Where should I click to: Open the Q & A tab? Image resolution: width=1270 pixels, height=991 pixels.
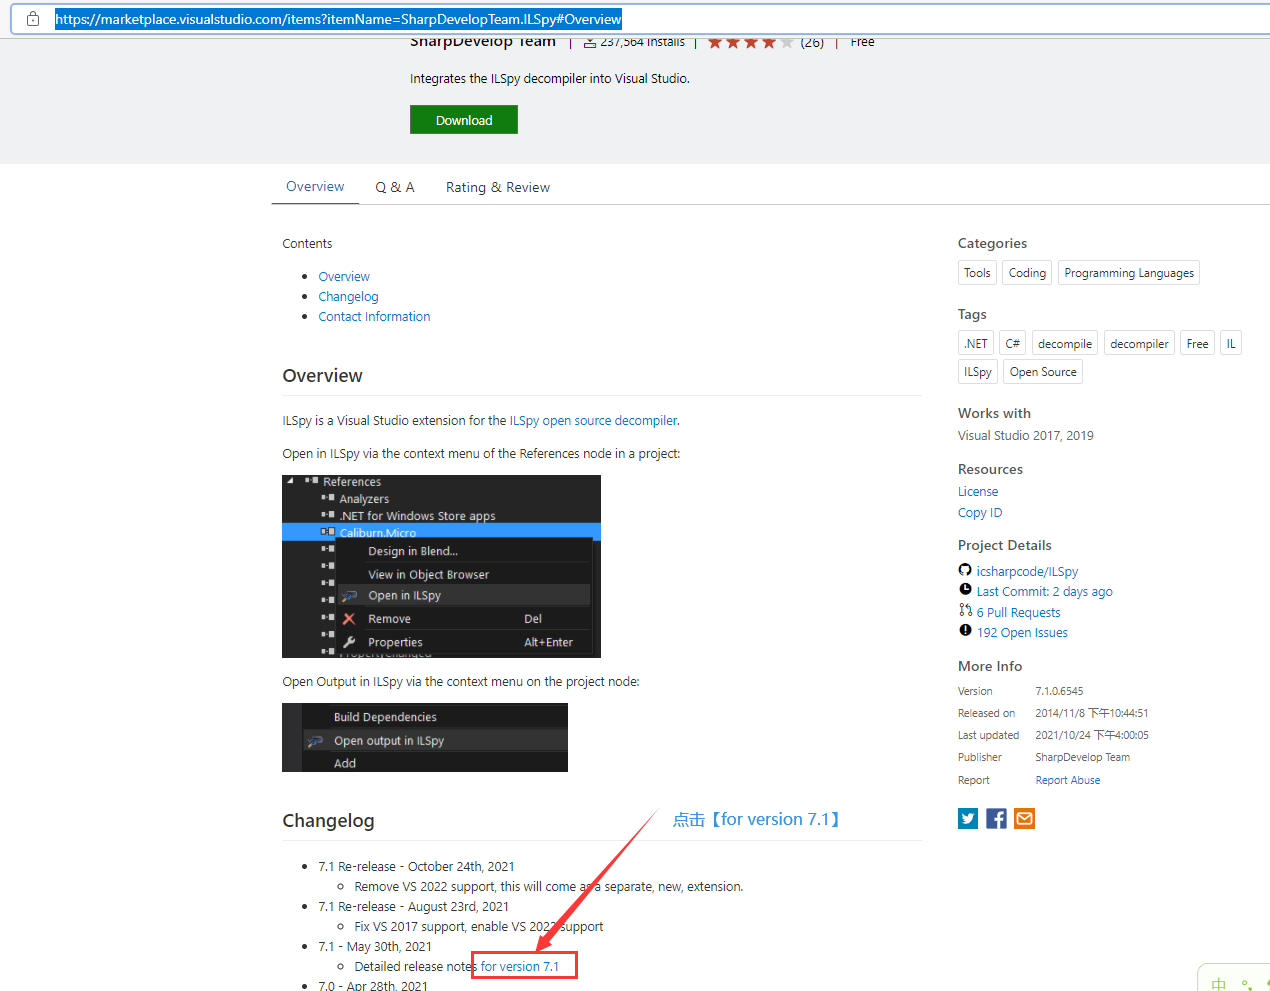click(395, 187)
